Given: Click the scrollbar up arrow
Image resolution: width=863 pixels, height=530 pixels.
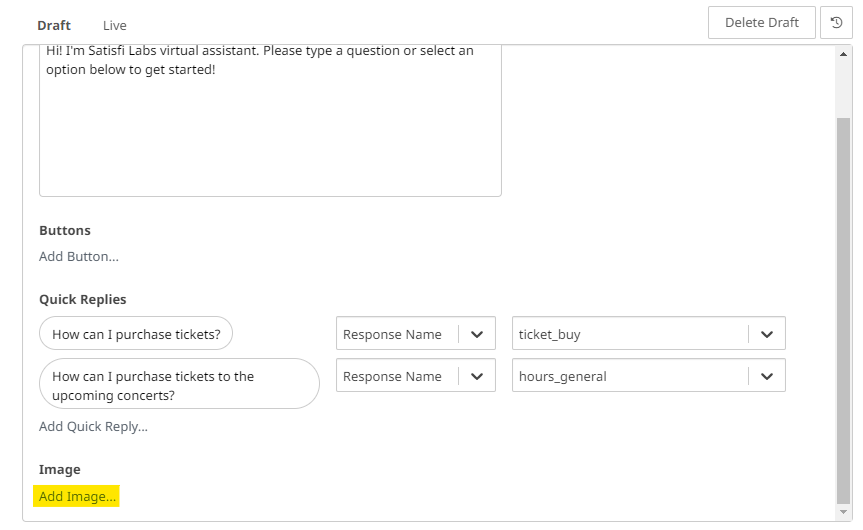Looking at the screenshot, I should [843, 54].
